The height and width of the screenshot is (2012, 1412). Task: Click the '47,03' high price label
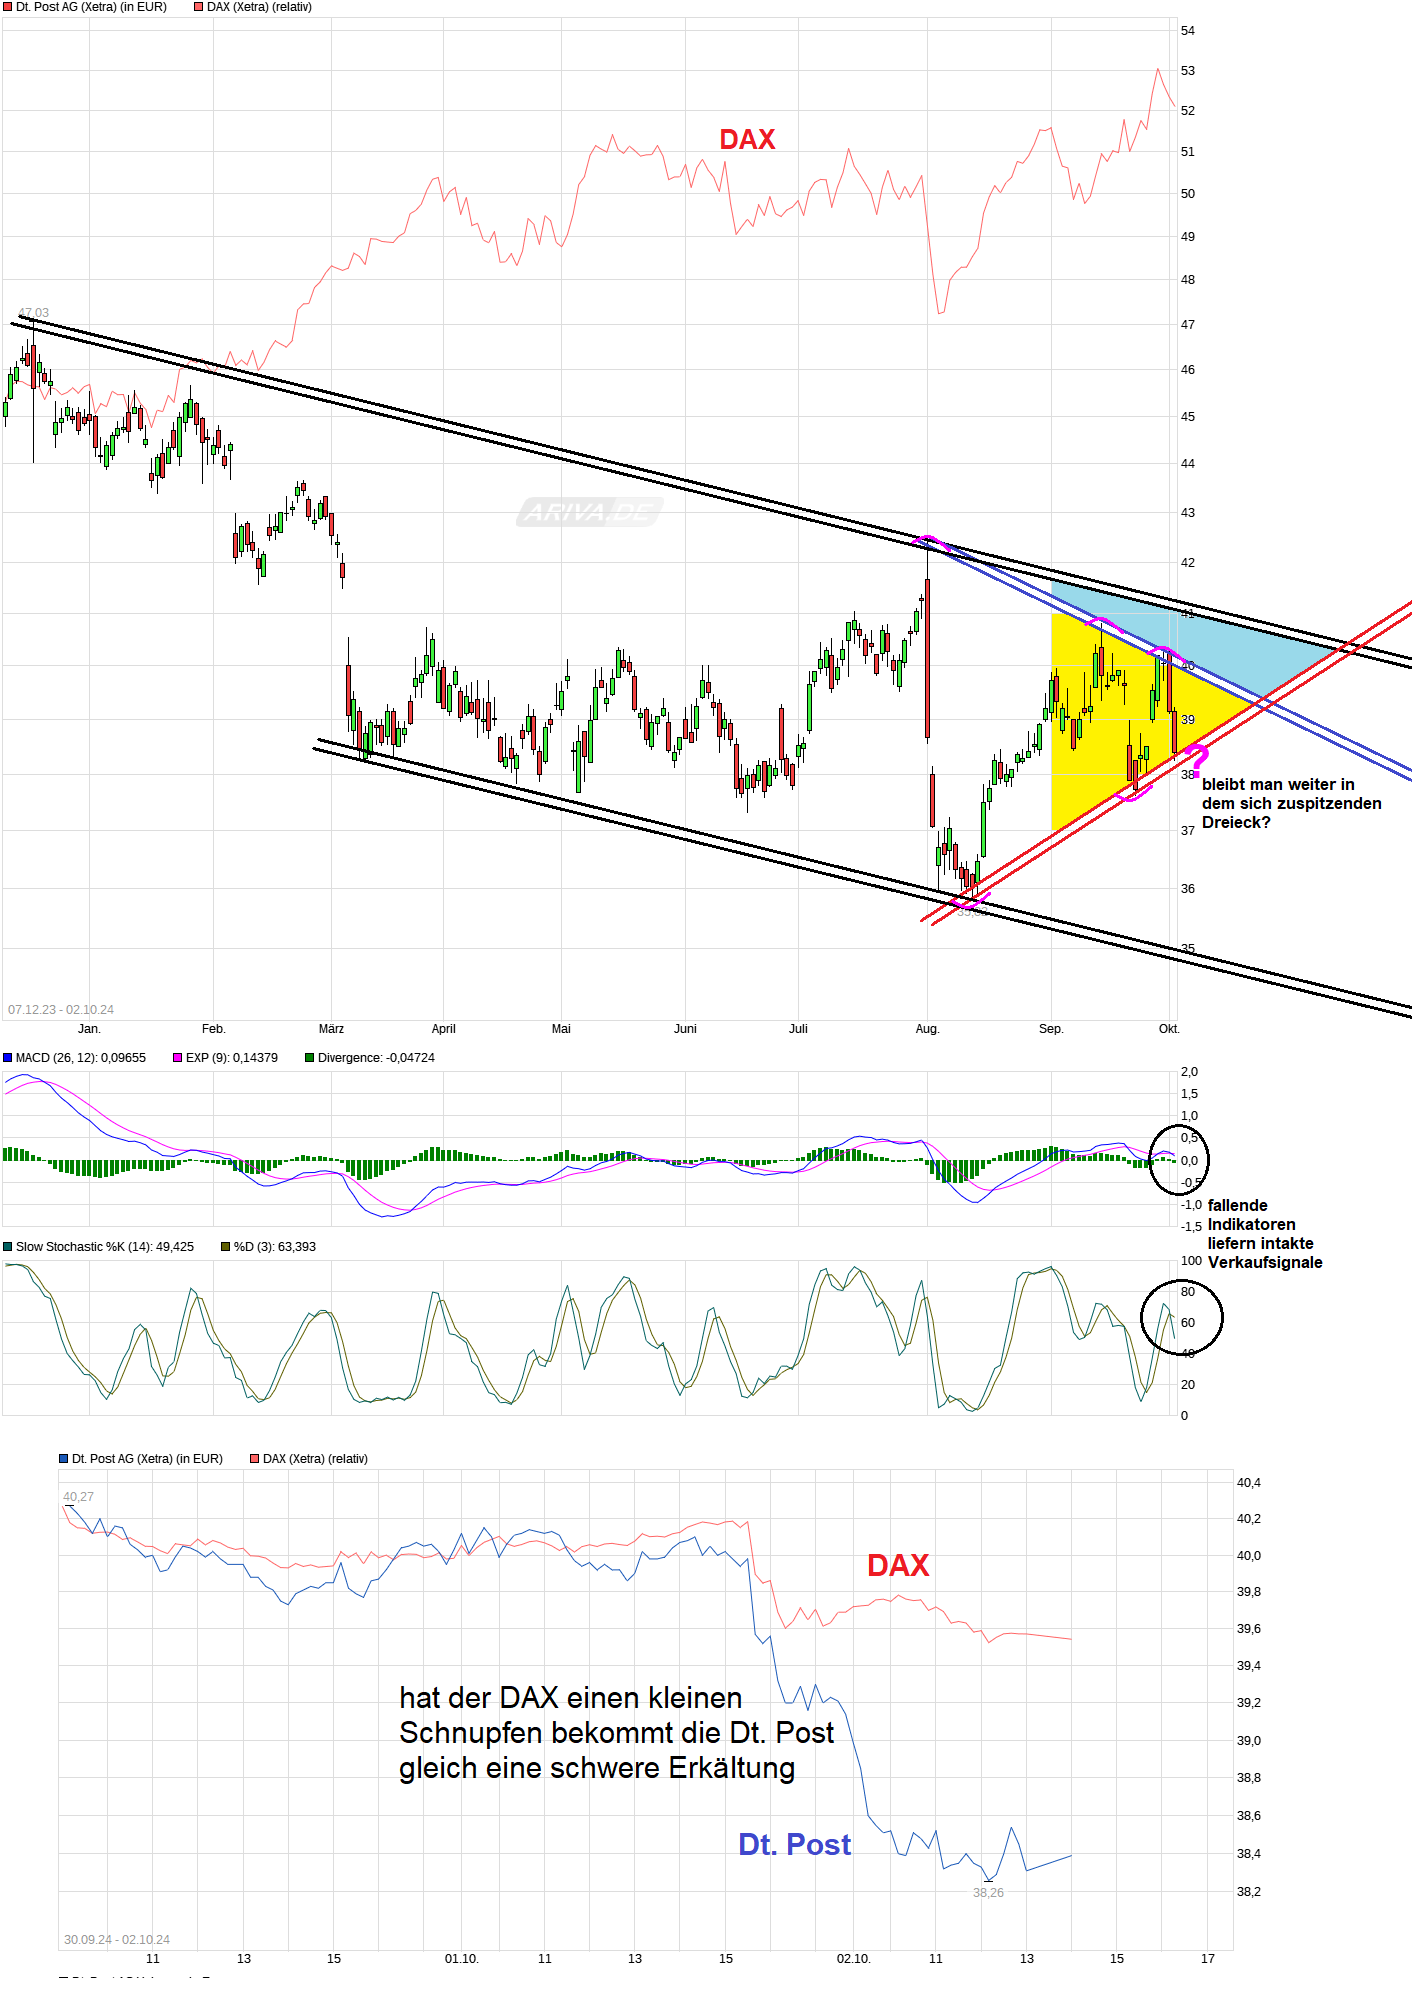tap(34, 313)
